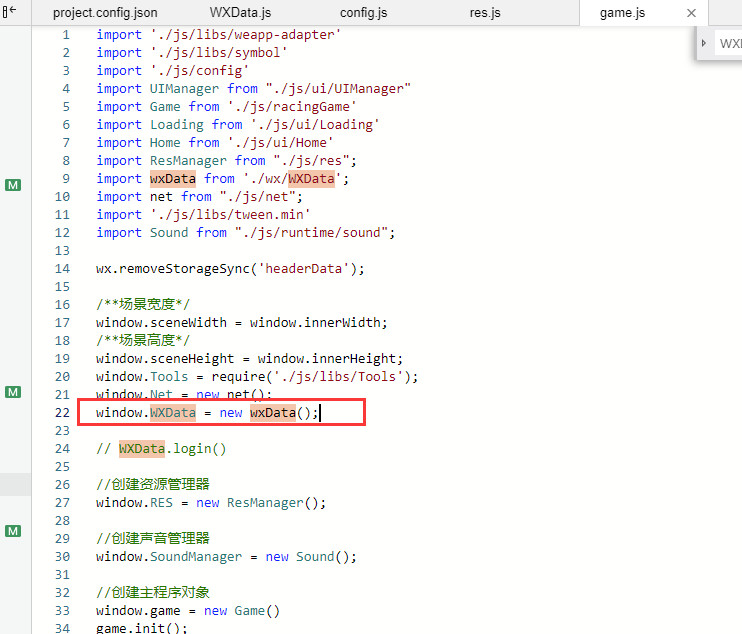Image resolution: width=742 pixels, height=634 pixels.
Task: Click UIManager identifier on line 4
Action: tap(184, 88)
